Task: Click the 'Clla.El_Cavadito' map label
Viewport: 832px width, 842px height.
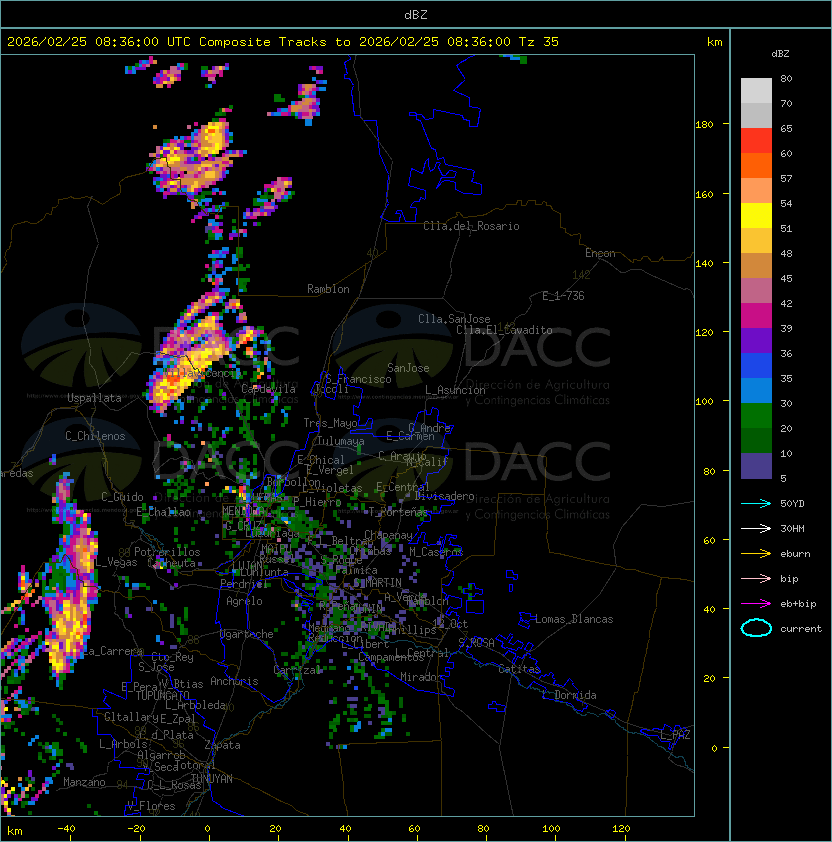Action: [x=504, y=330]
